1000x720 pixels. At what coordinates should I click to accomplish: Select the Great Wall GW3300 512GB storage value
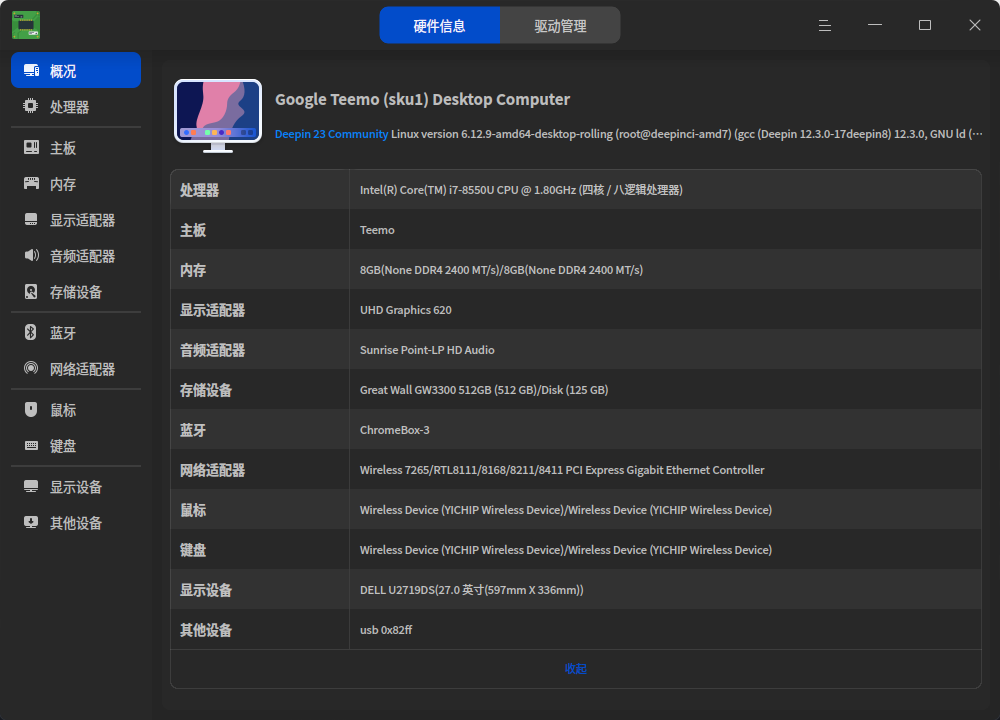point(484,390)
